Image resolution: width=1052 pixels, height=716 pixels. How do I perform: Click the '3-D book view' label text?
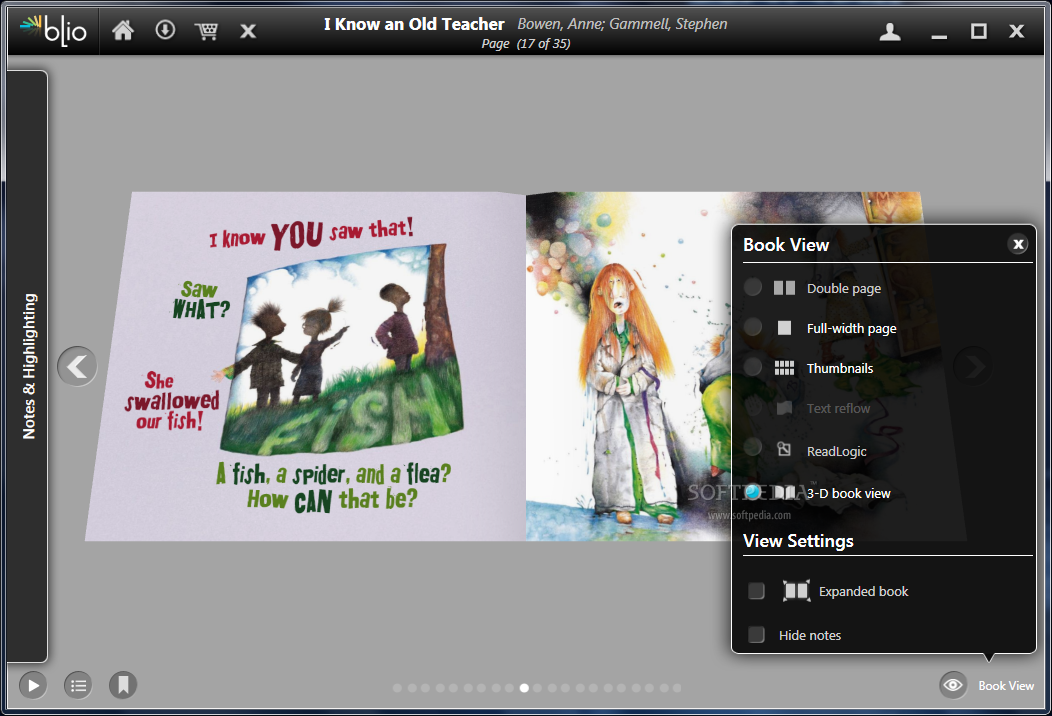848,493
